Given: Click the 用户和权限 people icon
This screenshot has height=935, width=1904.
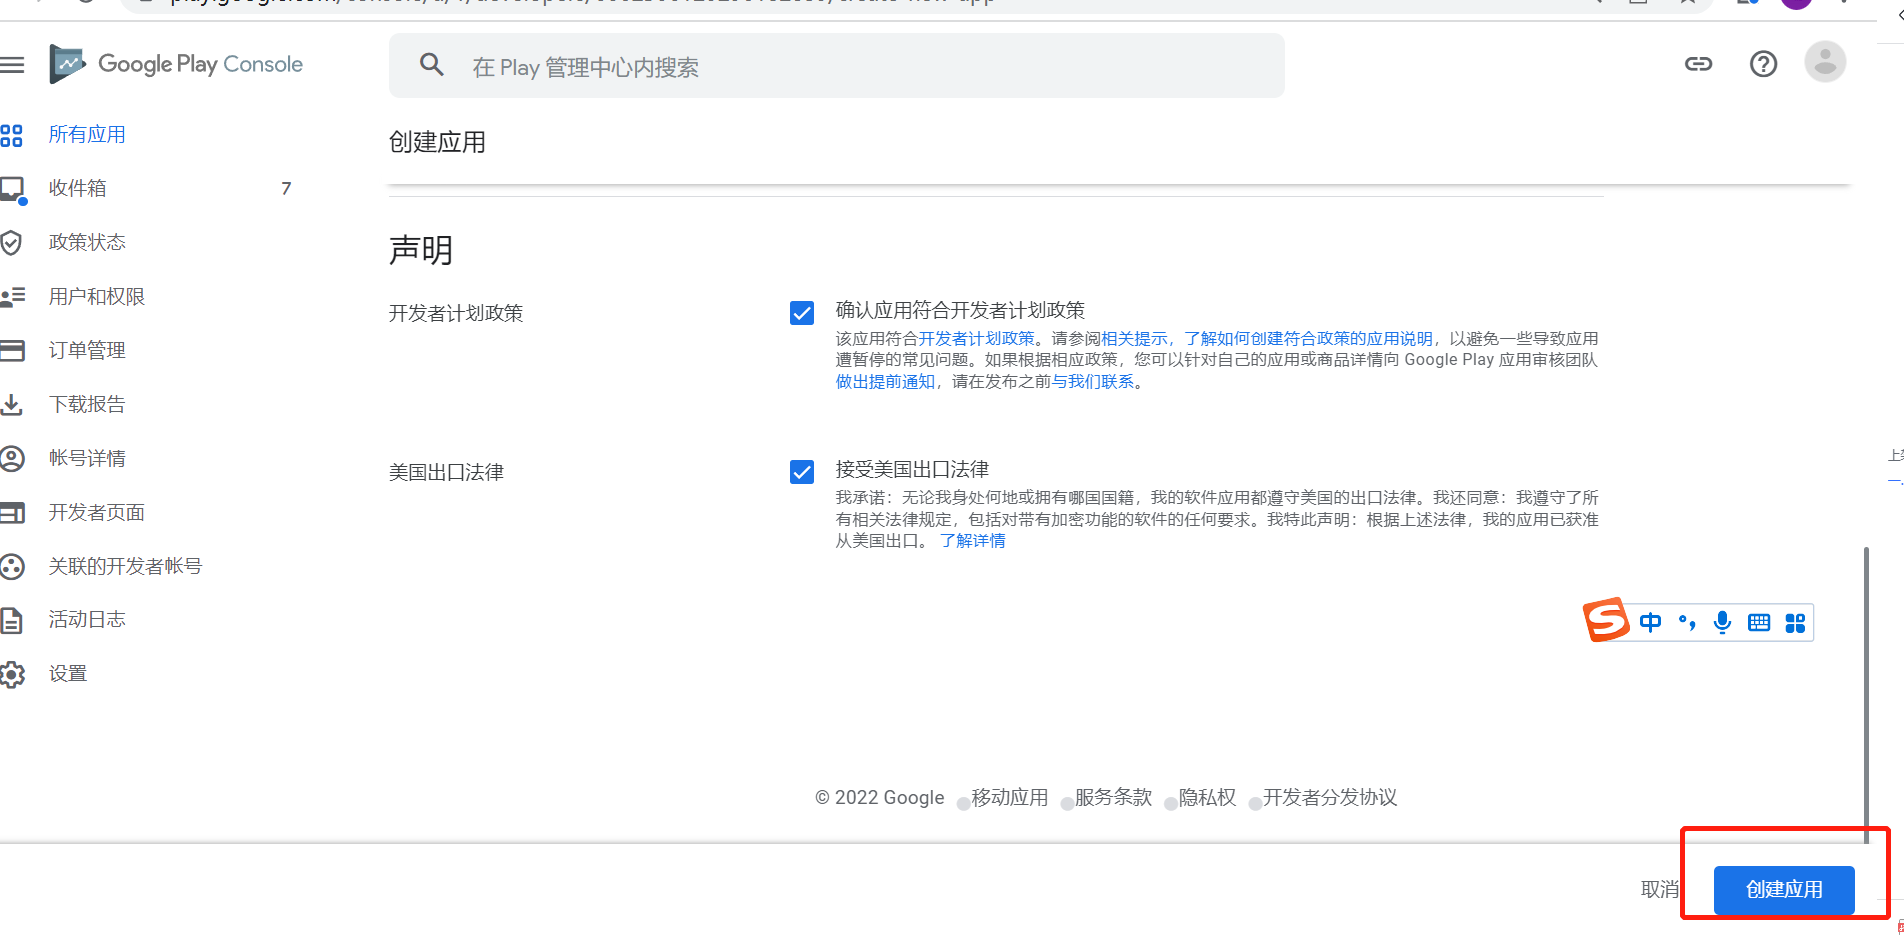Looking at the screenshot, I should point(12,297).
